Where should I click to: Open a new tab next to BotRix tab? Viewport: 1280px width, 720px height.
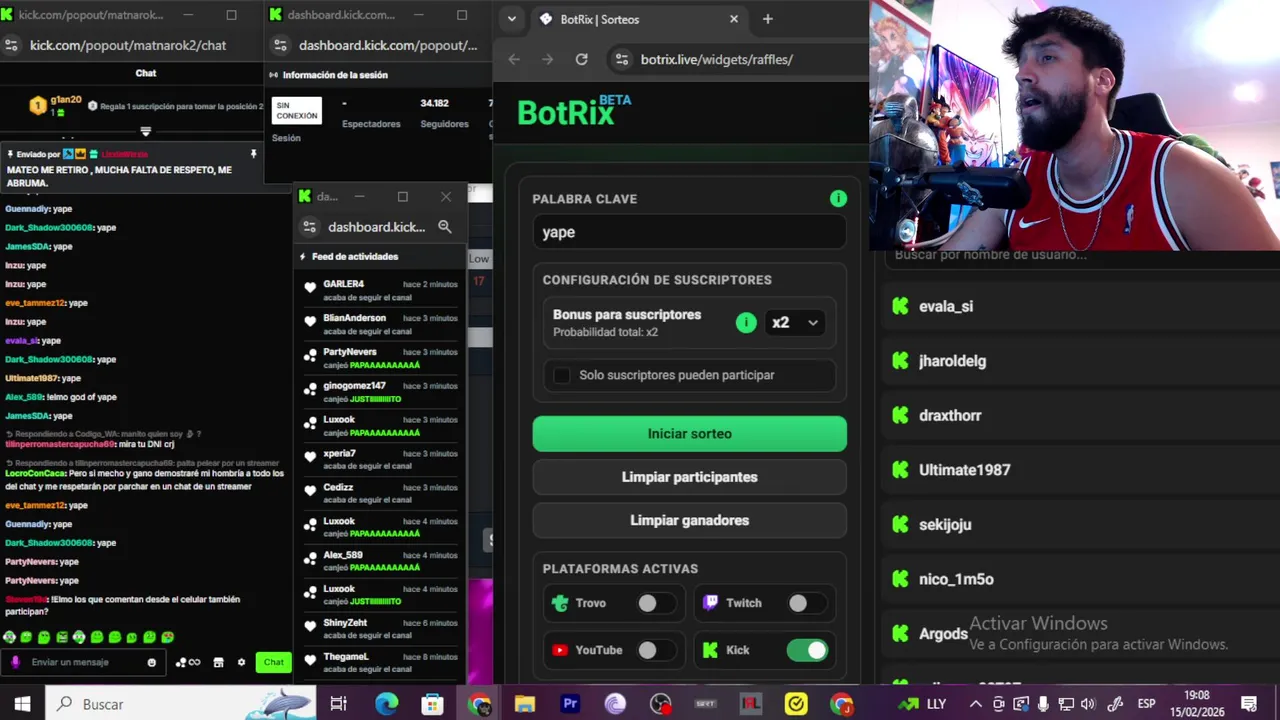[767, 19]
